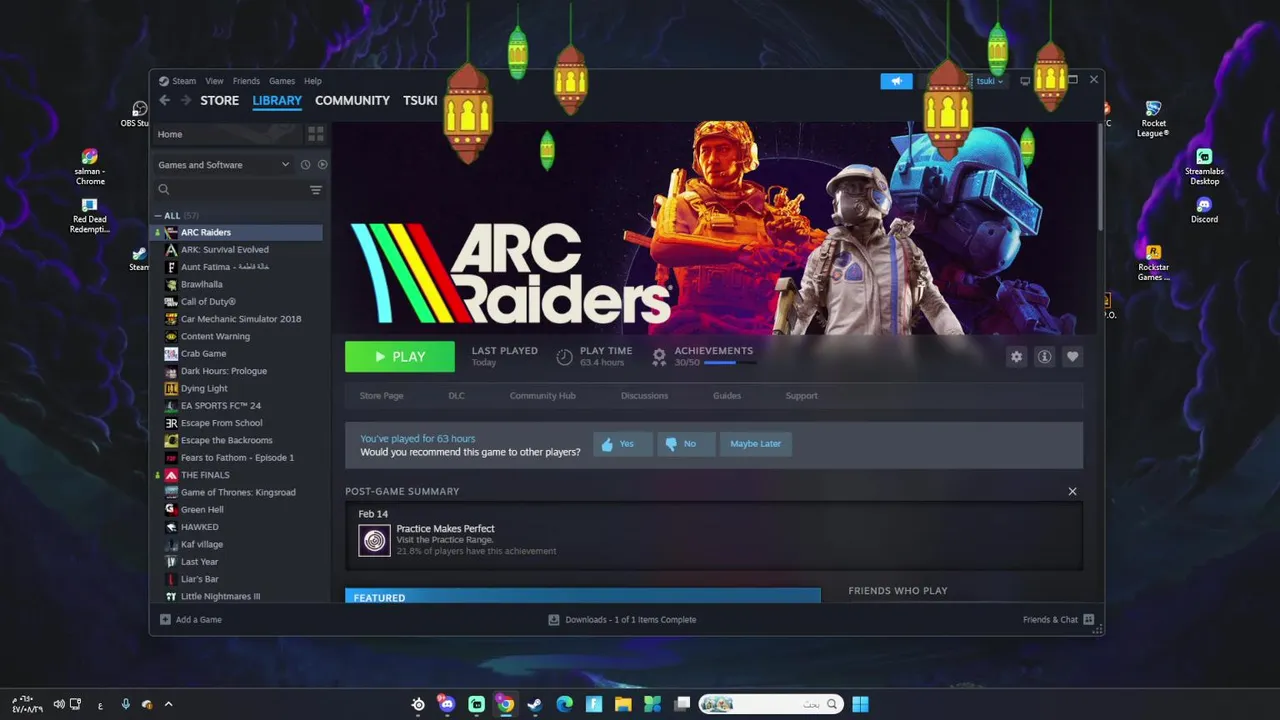Click Add a Game plus icon
The image size is (1280, 720).
165,620
